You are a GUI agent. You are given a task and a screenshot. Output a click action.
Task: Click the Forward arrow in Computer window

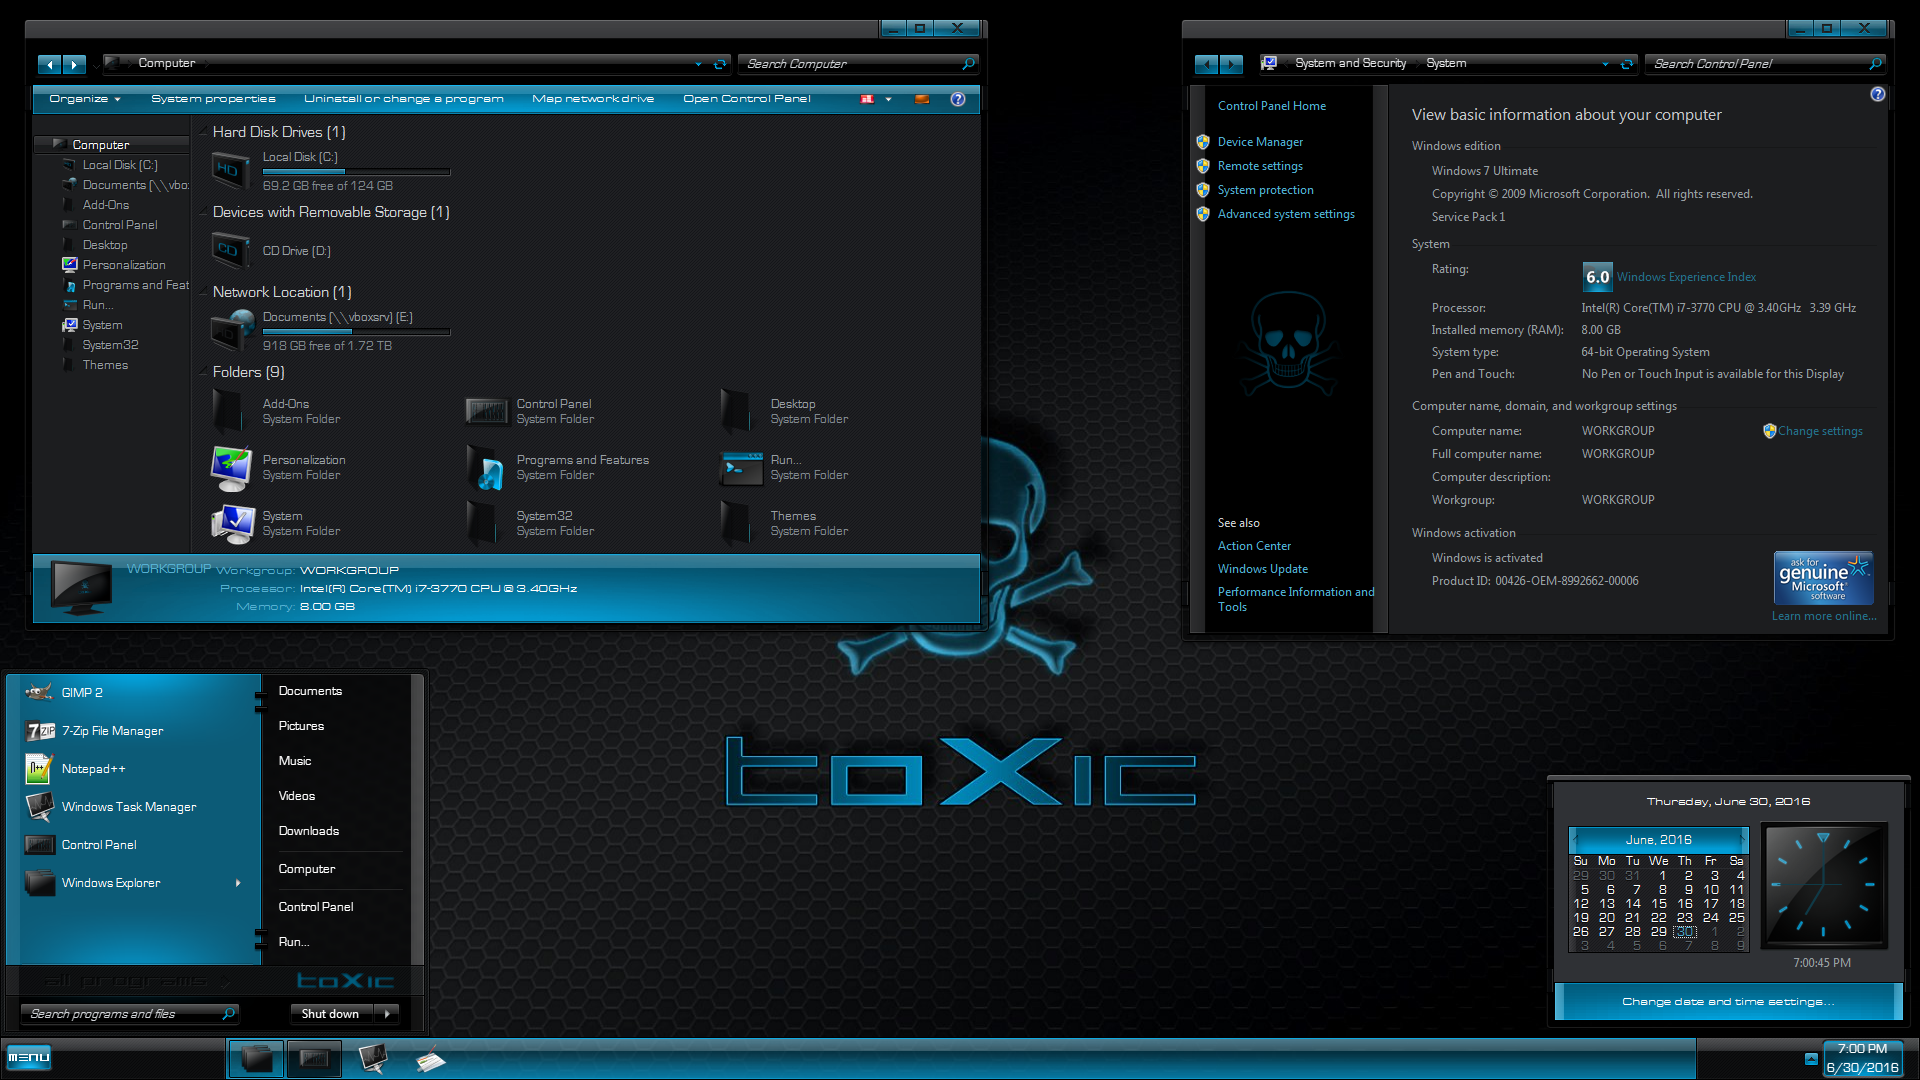[x=74, y=64]
